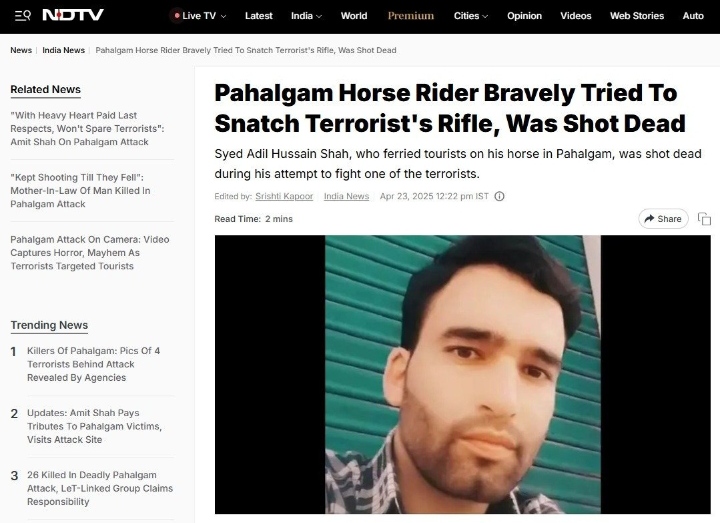Open the Premium menu item
The image size is (720, 523).
point(411,16)
